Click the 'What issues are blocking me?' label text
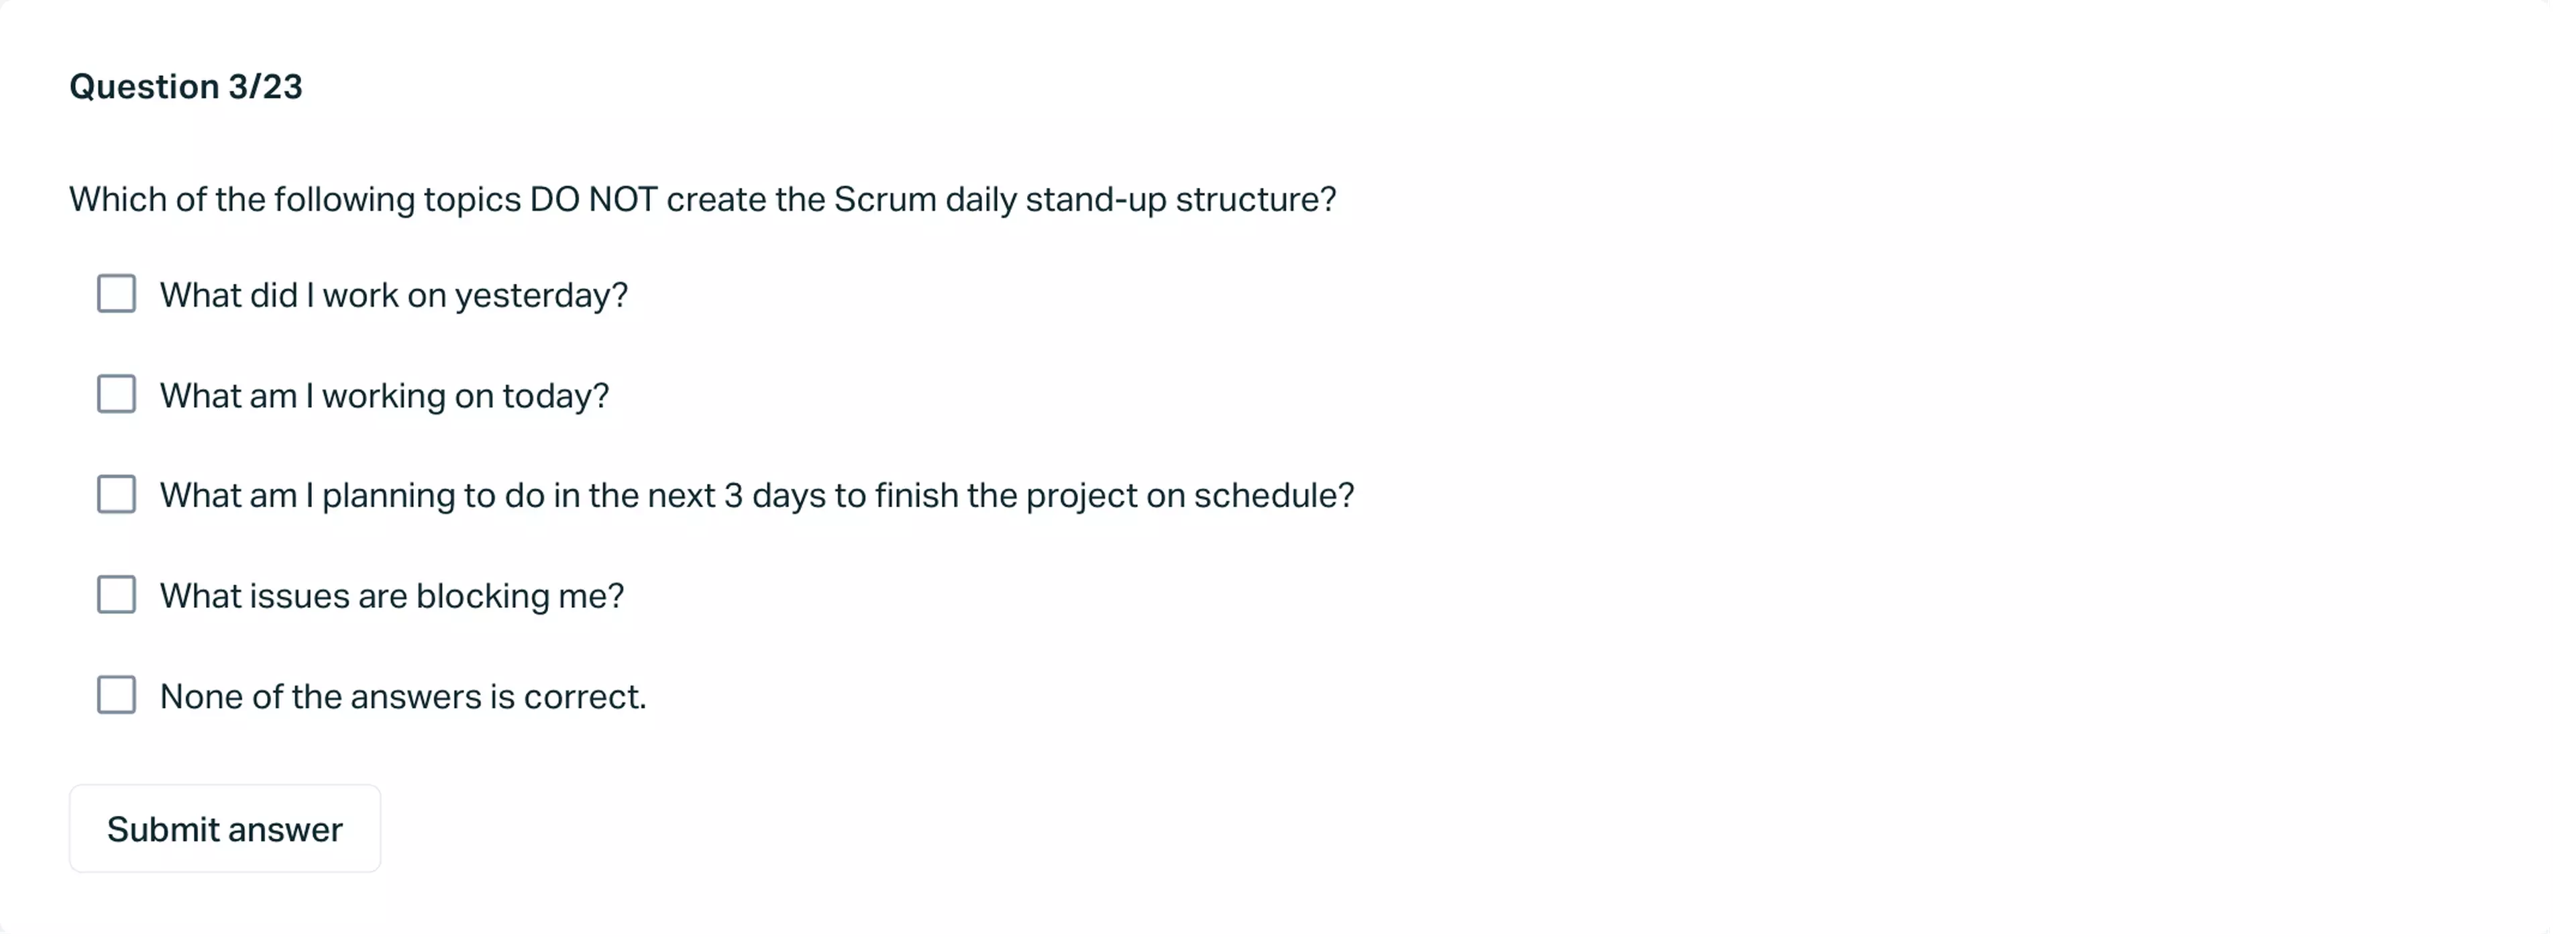The width and height of the screenshot is (2576, 942). pos(391,596)
